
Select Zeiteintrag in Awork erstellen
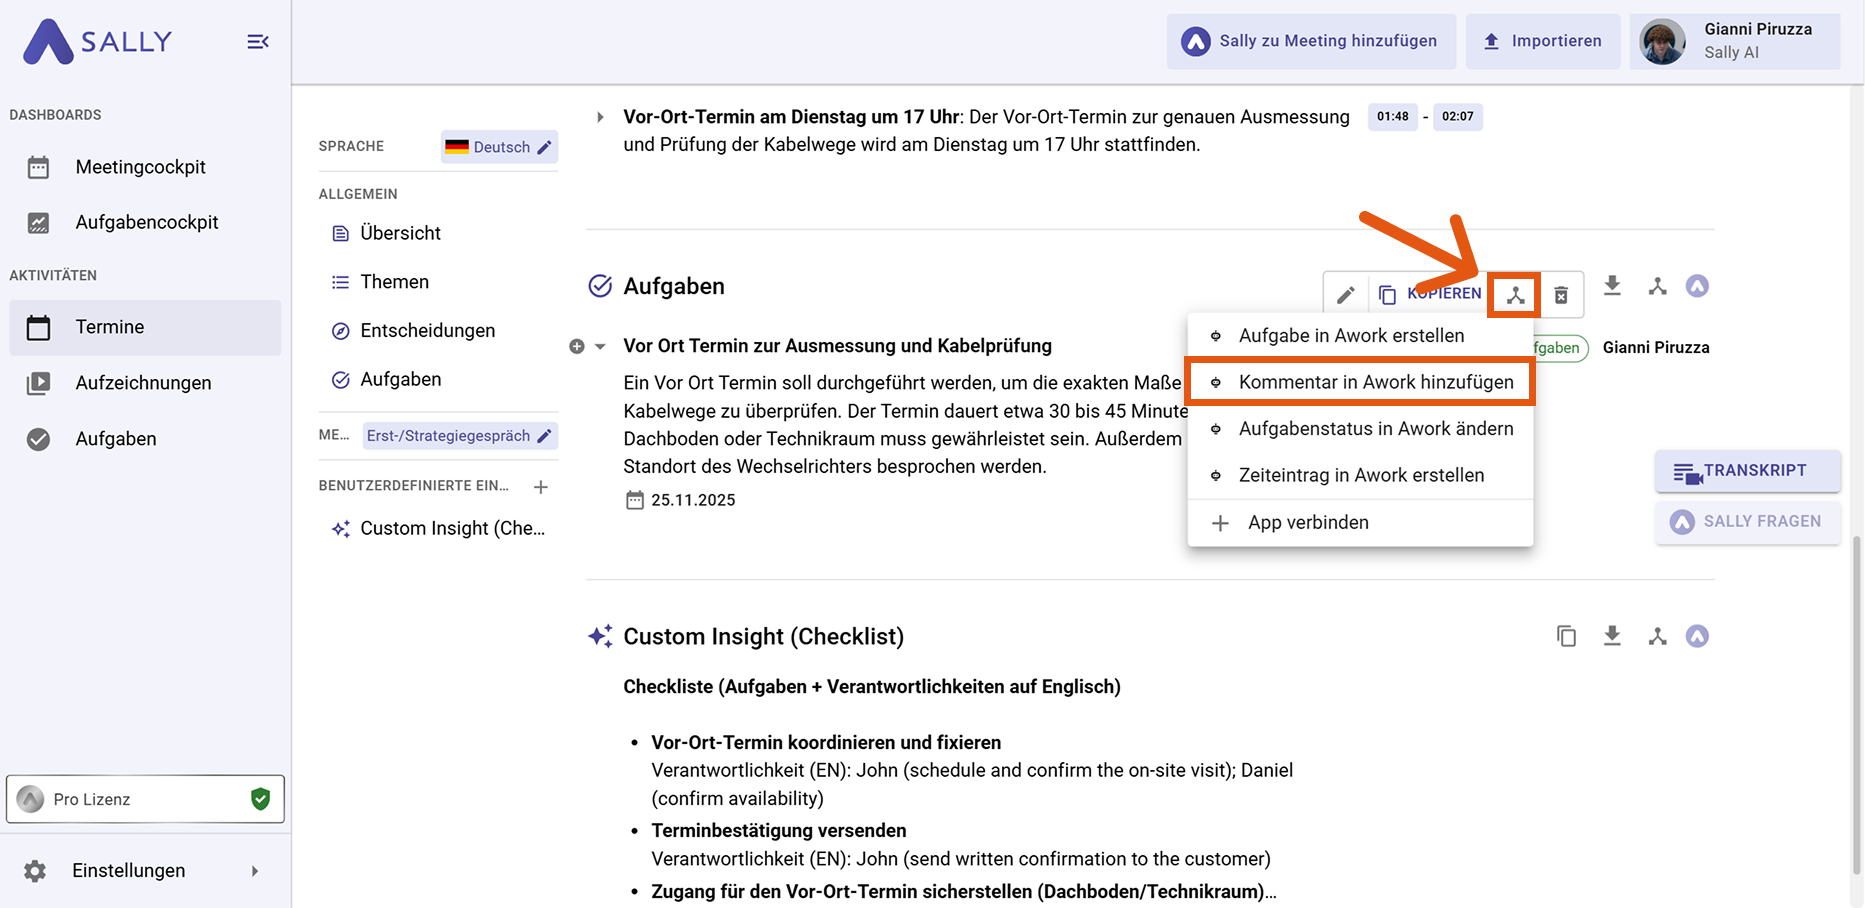click(1360, 475)
